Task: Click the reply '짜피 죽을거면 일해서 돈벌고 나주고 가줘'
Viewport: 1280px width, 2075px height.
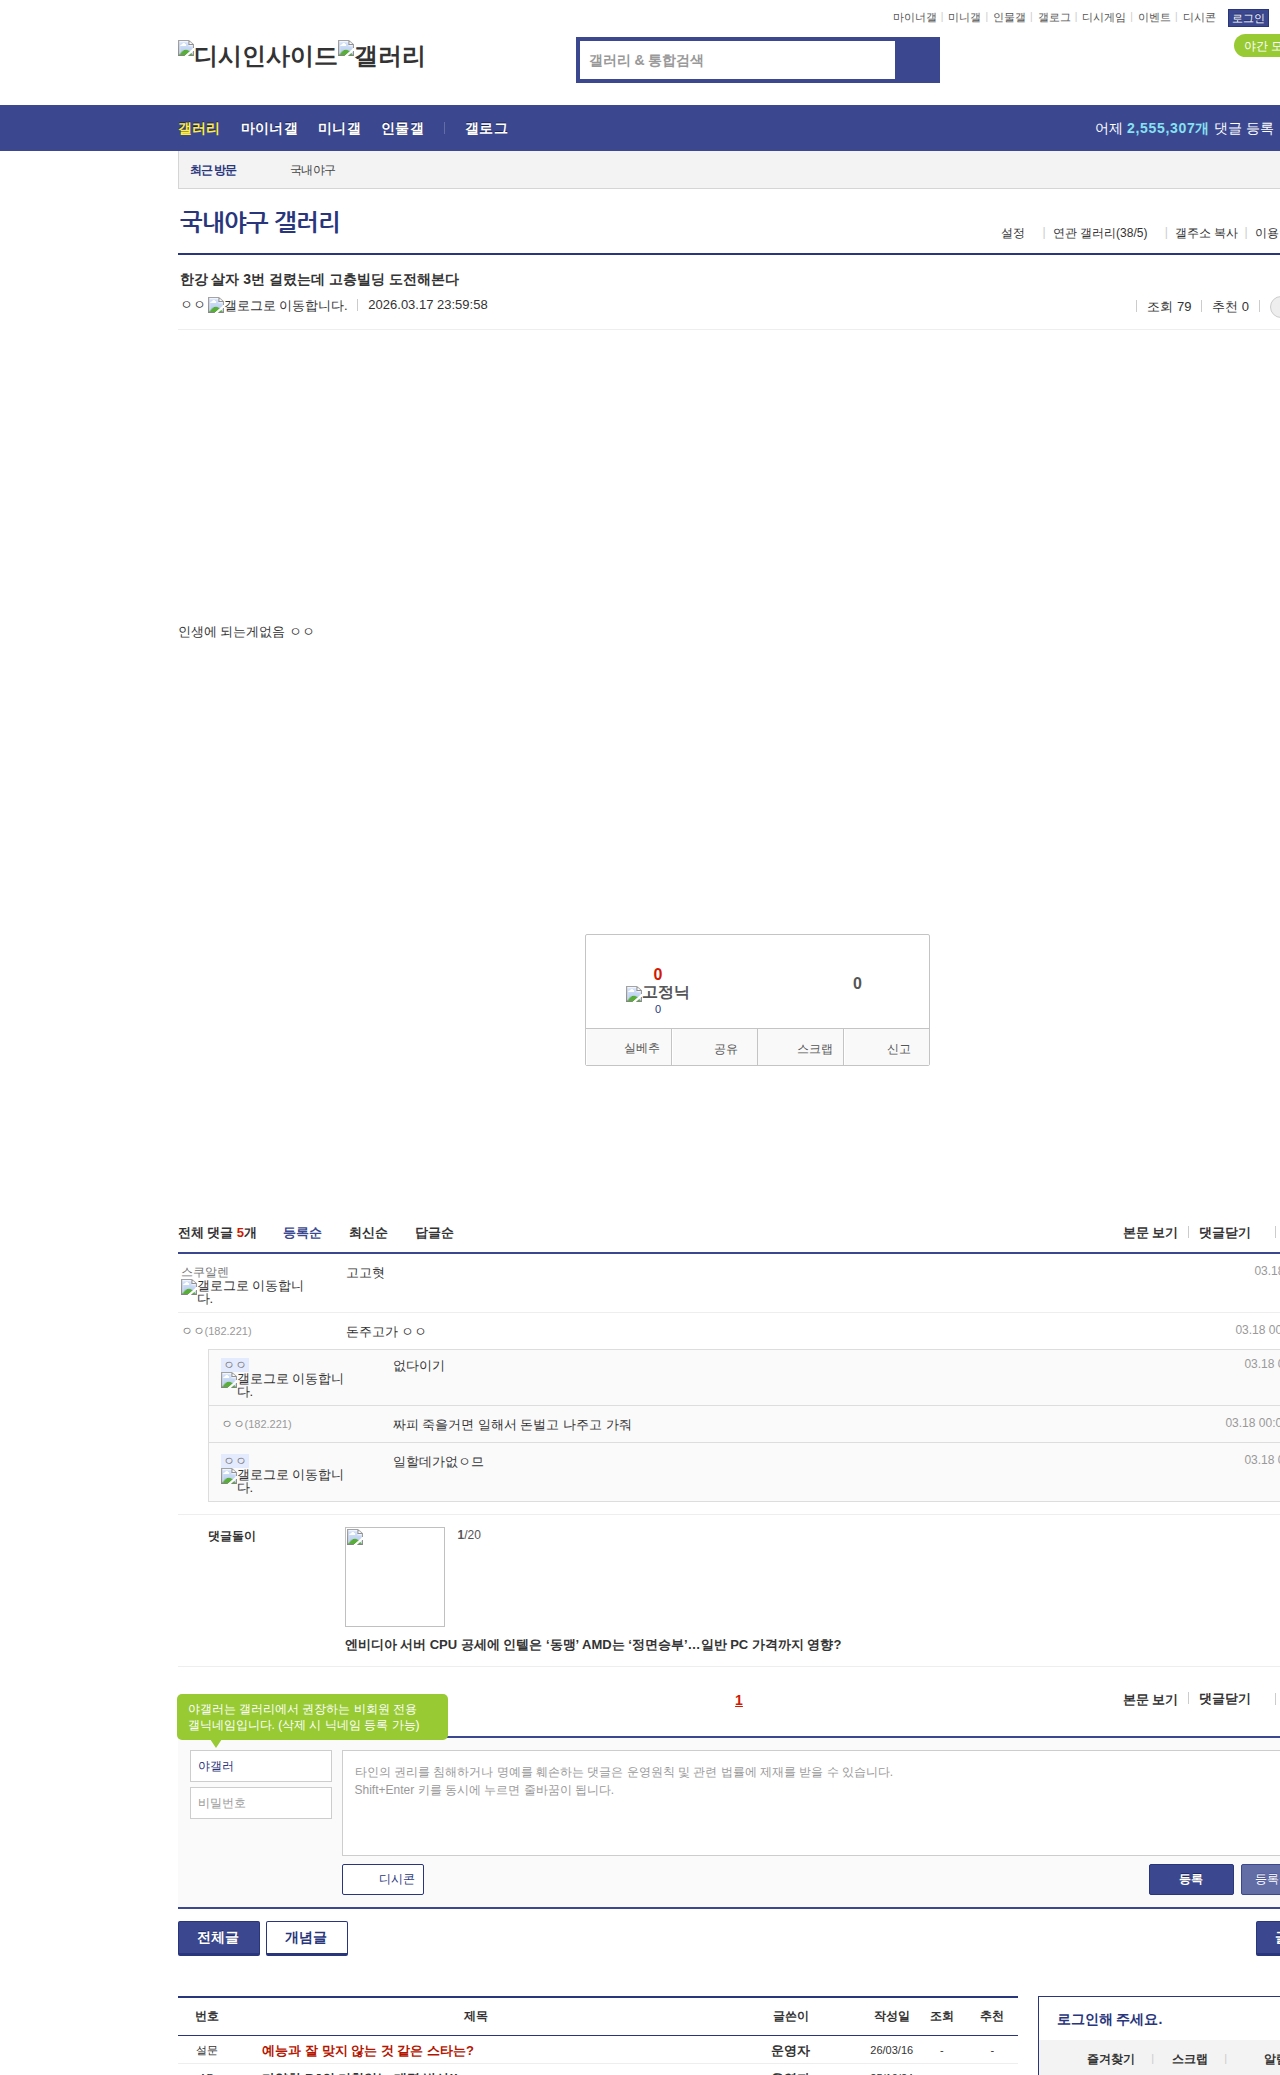Action: [x=512, y=1425]
